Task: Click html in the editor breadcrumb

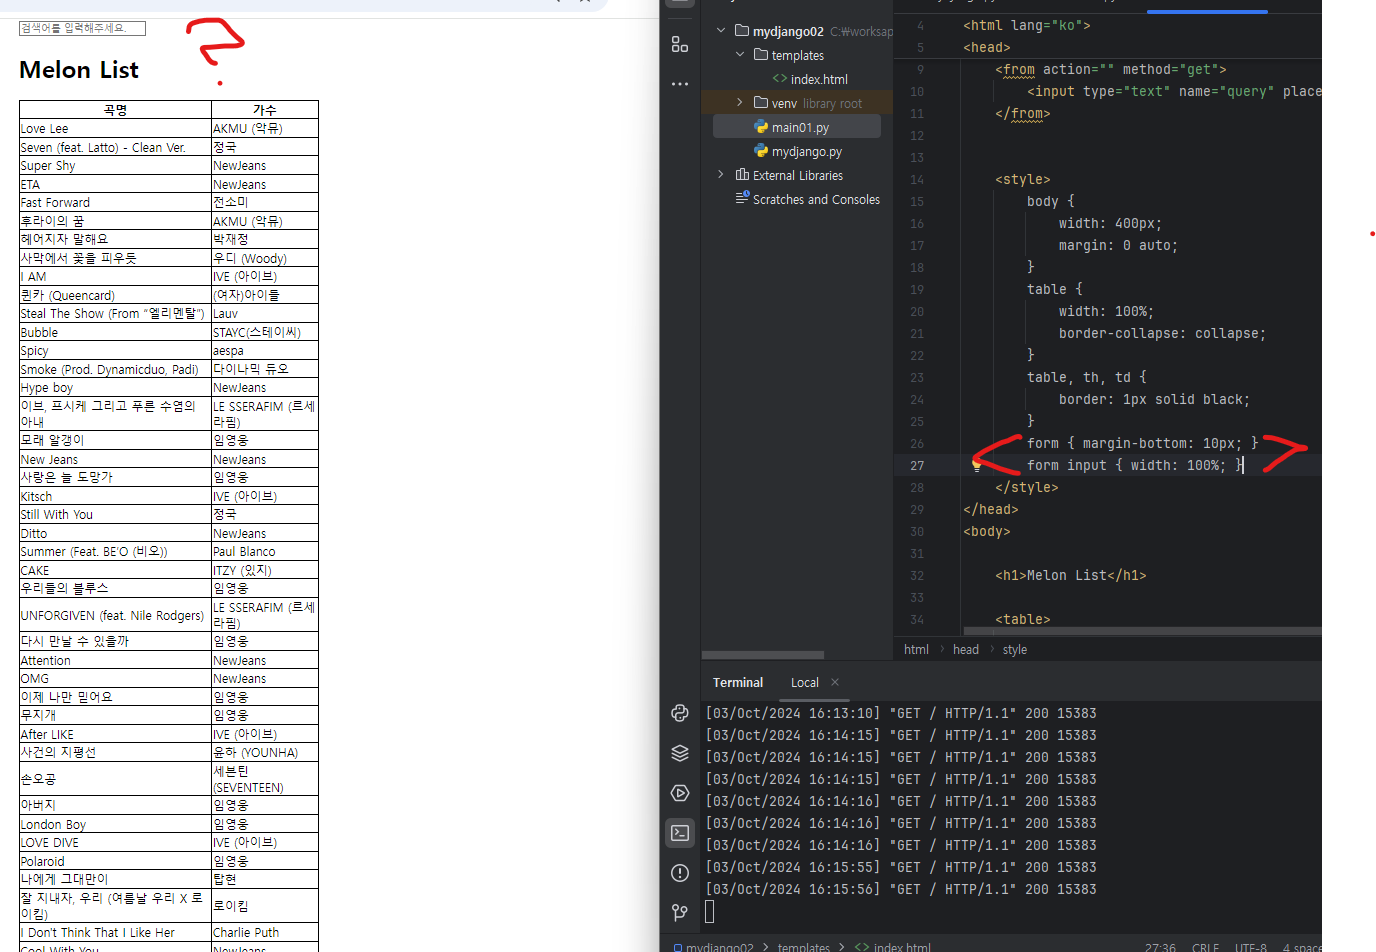Action: tap(916, 649)
